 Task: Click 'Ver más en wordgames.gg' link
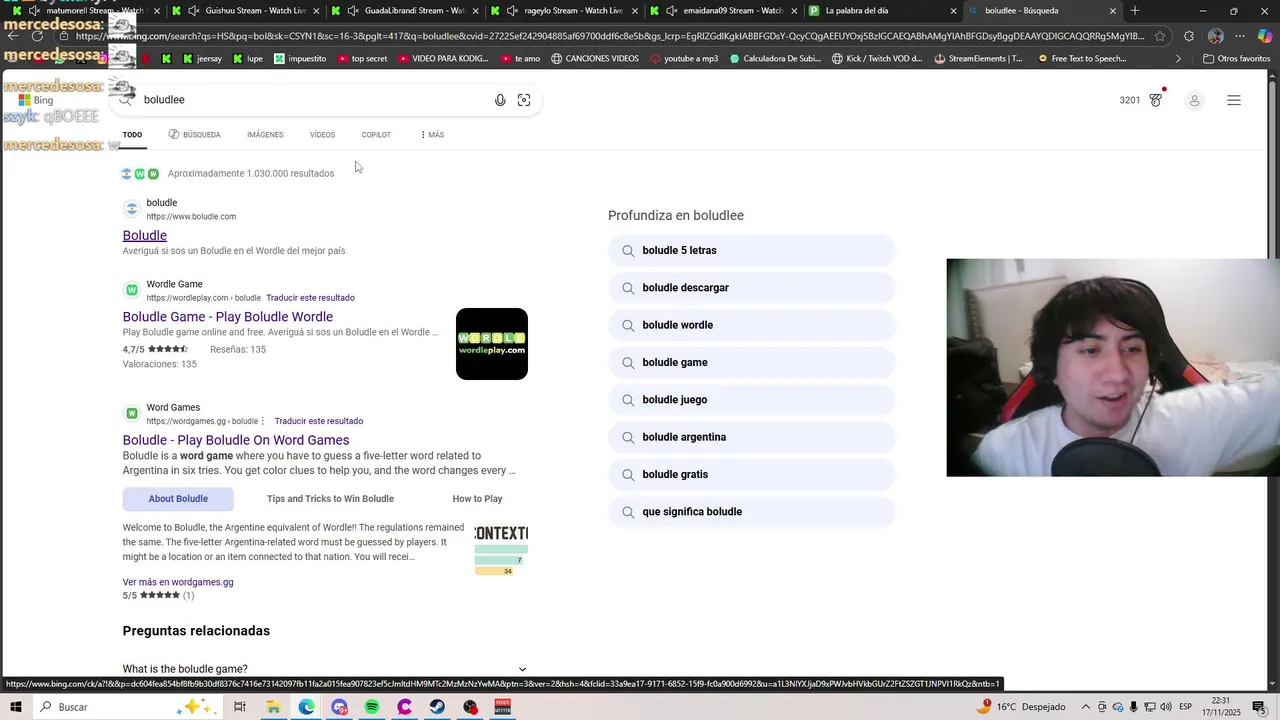coord(178,582)
